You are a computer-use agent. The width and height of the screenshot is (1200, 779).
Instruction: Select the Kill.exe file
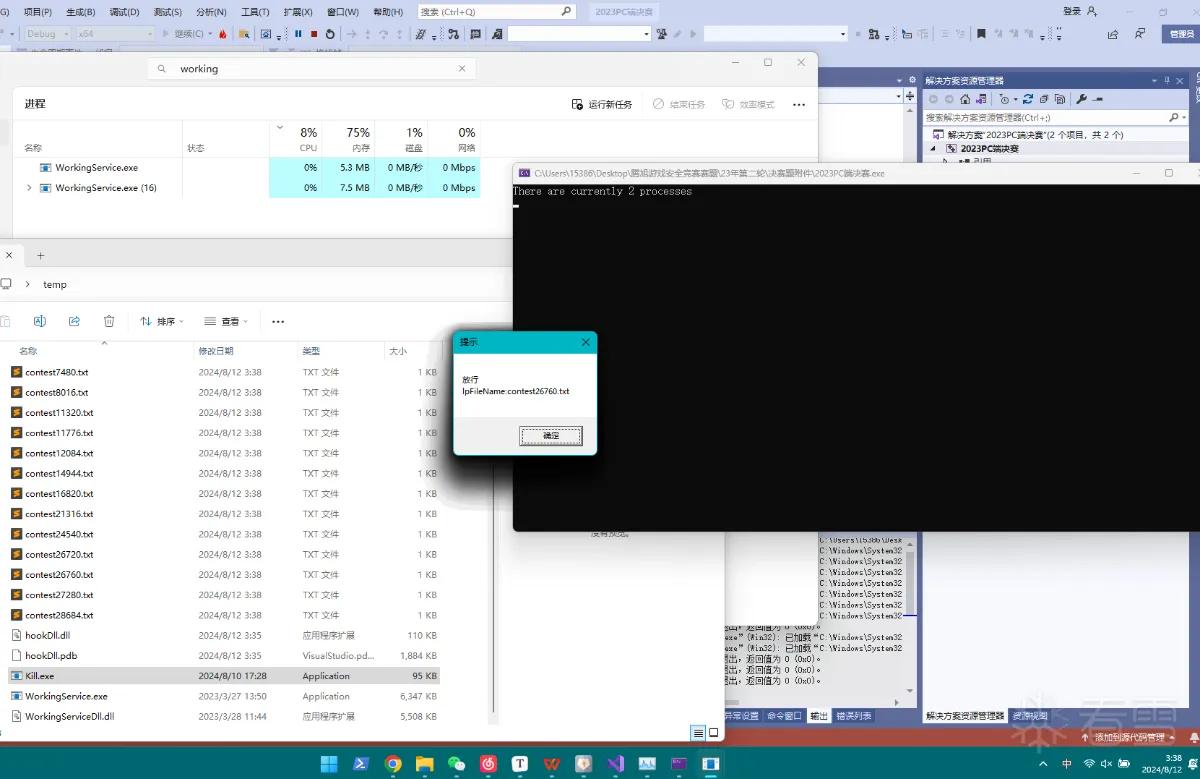click(224, 676)
